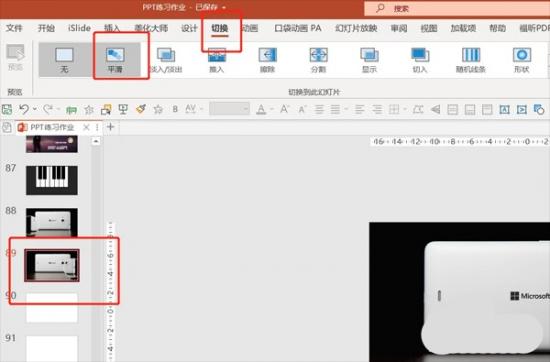Click the Undo arrow in quick toolbar
Screen dimensions: 550x362
tap(24, 109)
